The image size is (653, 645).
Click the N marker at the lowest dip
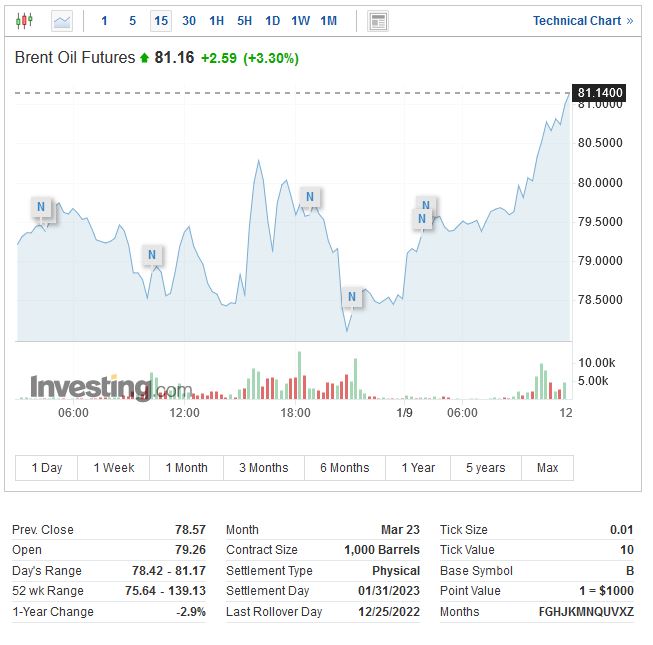pyautogui.click(x=351, y=297)
